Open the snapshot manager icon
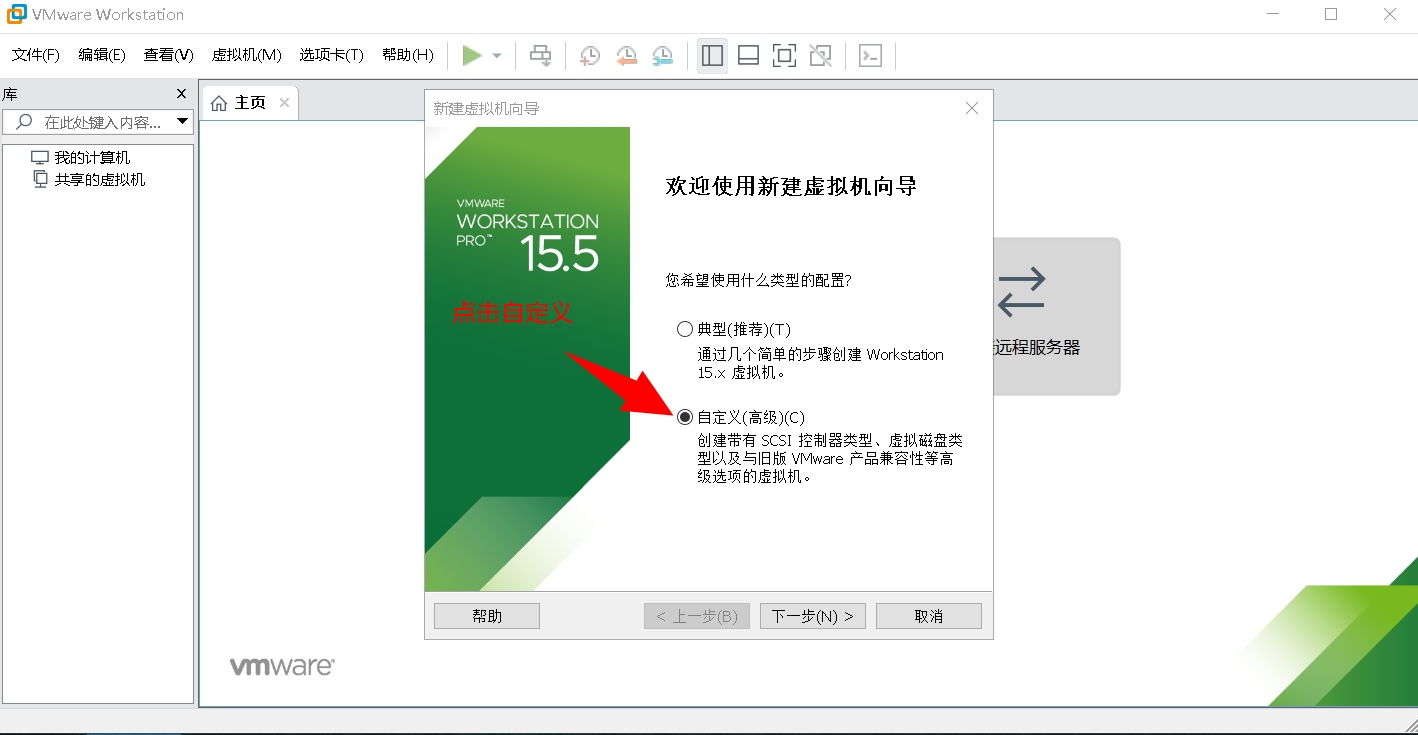The image size is (1418, 735). click(x=662, y=56)
